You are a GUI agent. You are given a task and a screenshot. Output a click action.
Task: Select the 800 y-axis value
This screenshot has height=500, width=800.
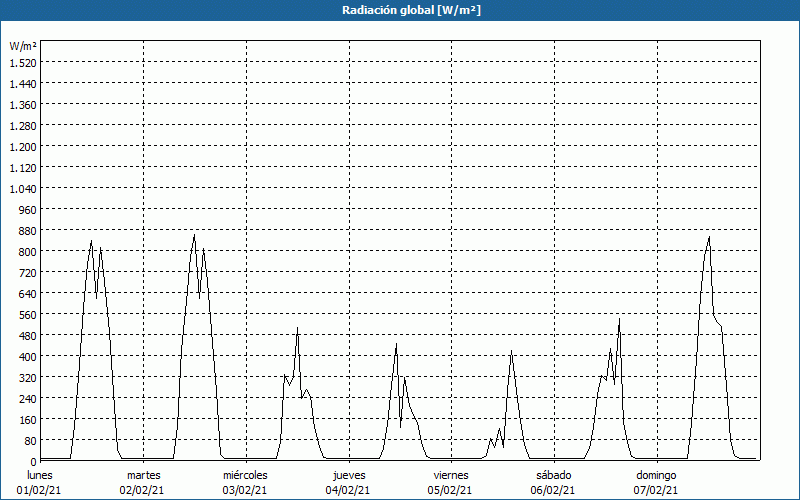pos(28,252)
